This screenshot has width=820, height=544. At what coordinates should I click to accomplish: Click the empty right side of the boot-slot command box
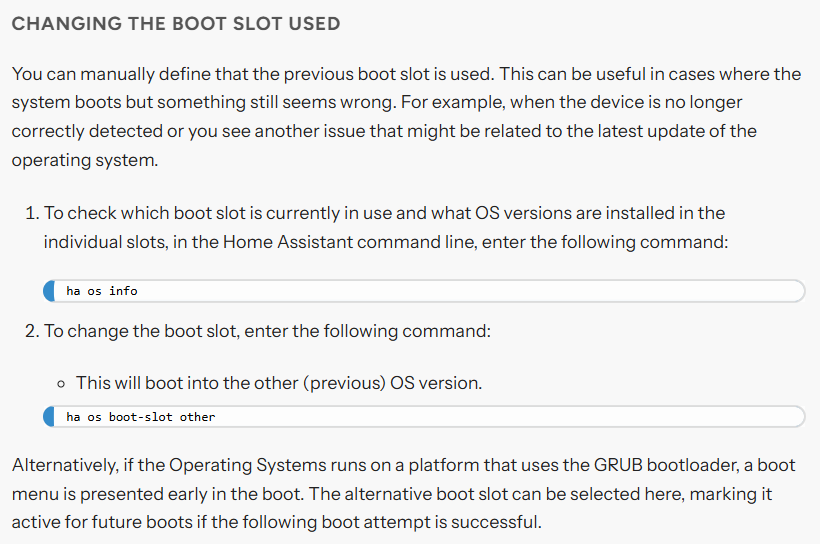[x=523, y=416]
